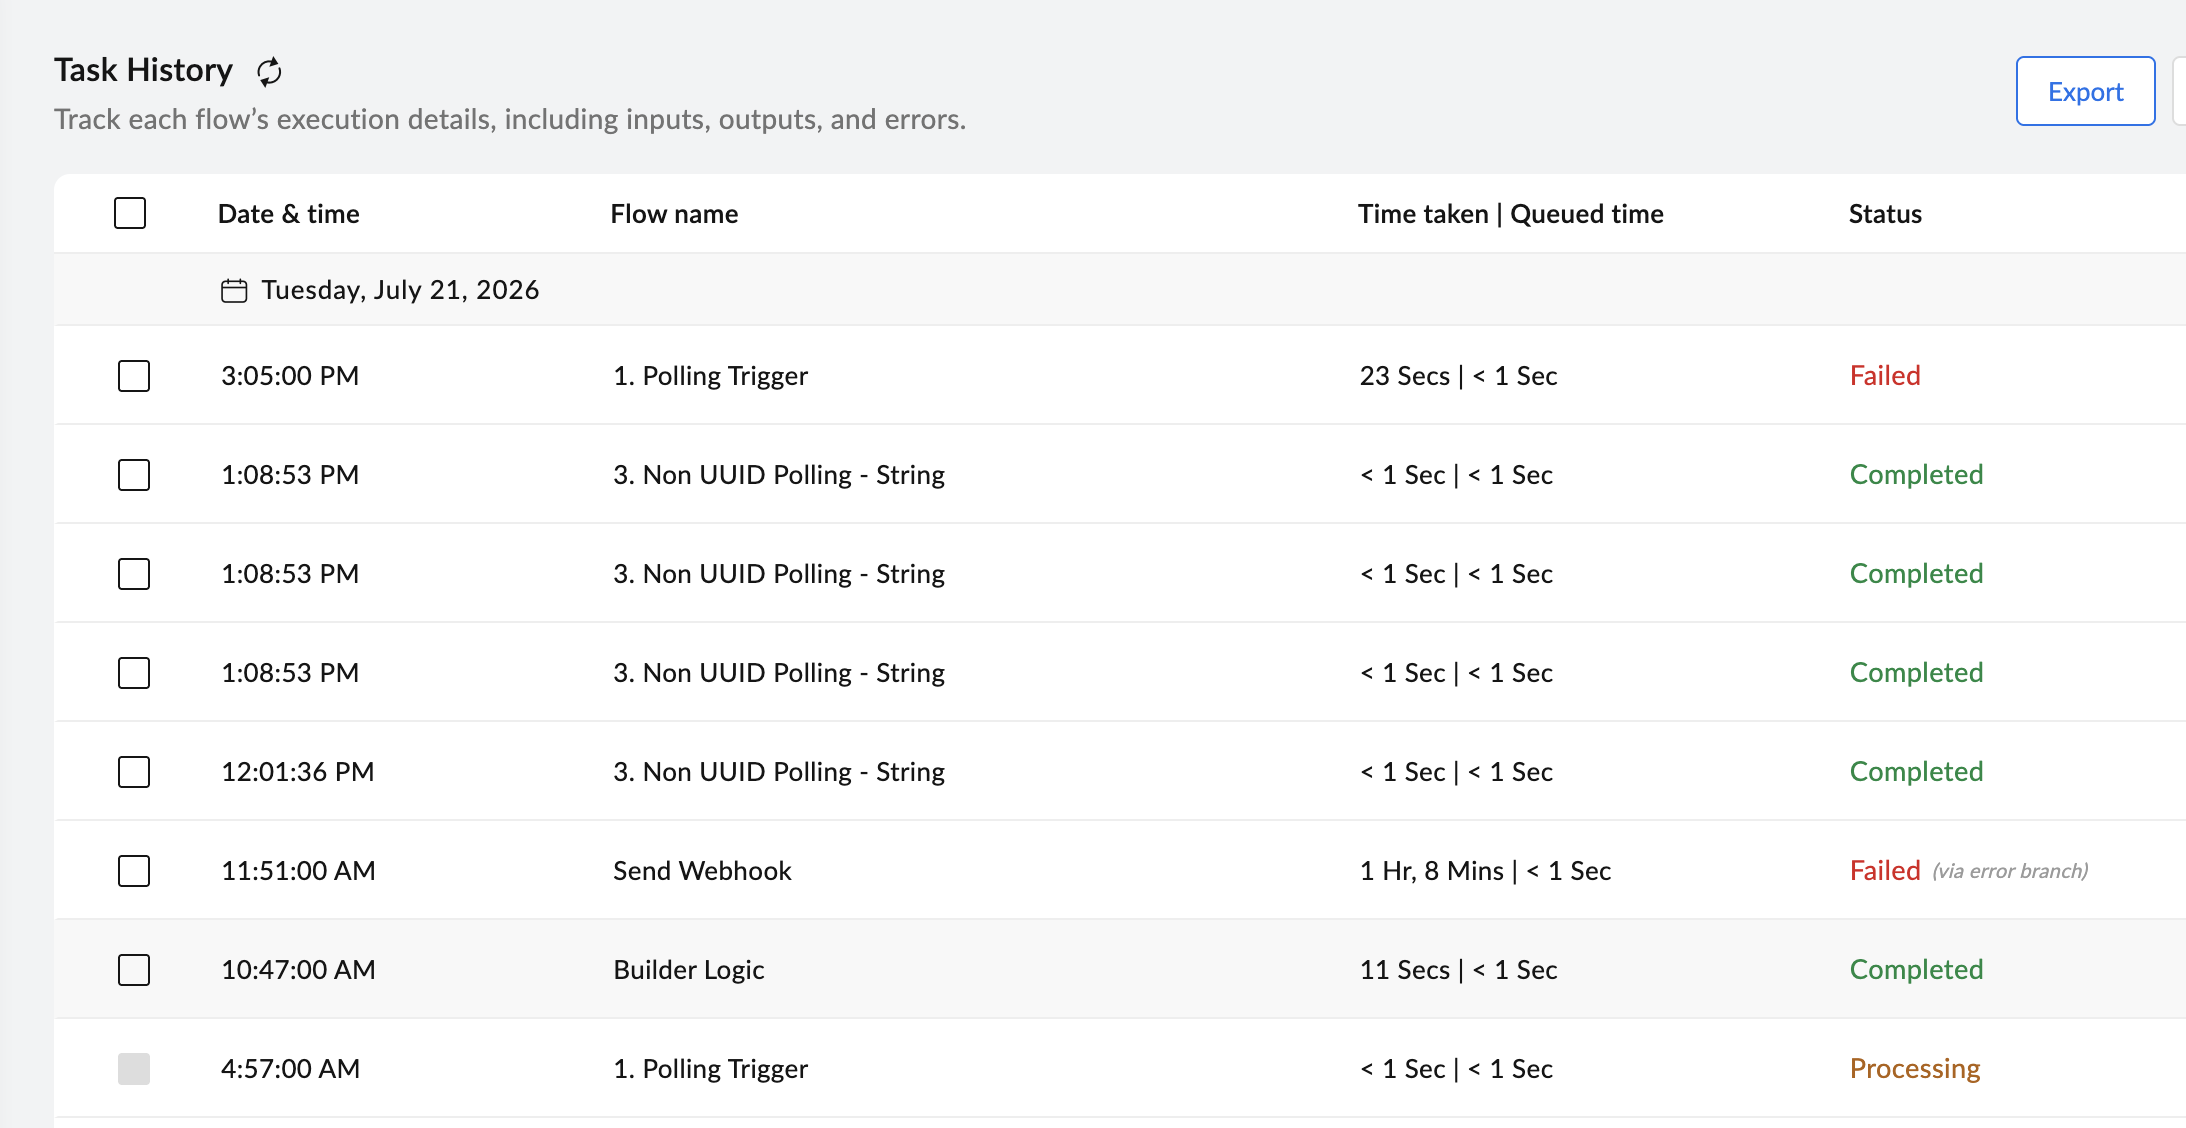Open the failed 1. Polling Trigger flow
This screenshot has width=2186, height=1128.
tap(710, 376)
